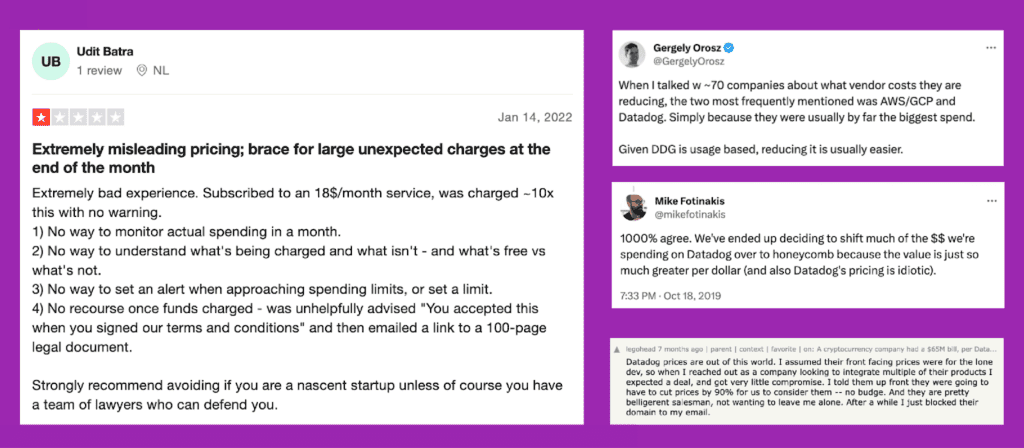Viewport: 1024px width, 448px height.
Task: Open more options on Mike Fotinakis's tweet
Action: pos(991,199)
